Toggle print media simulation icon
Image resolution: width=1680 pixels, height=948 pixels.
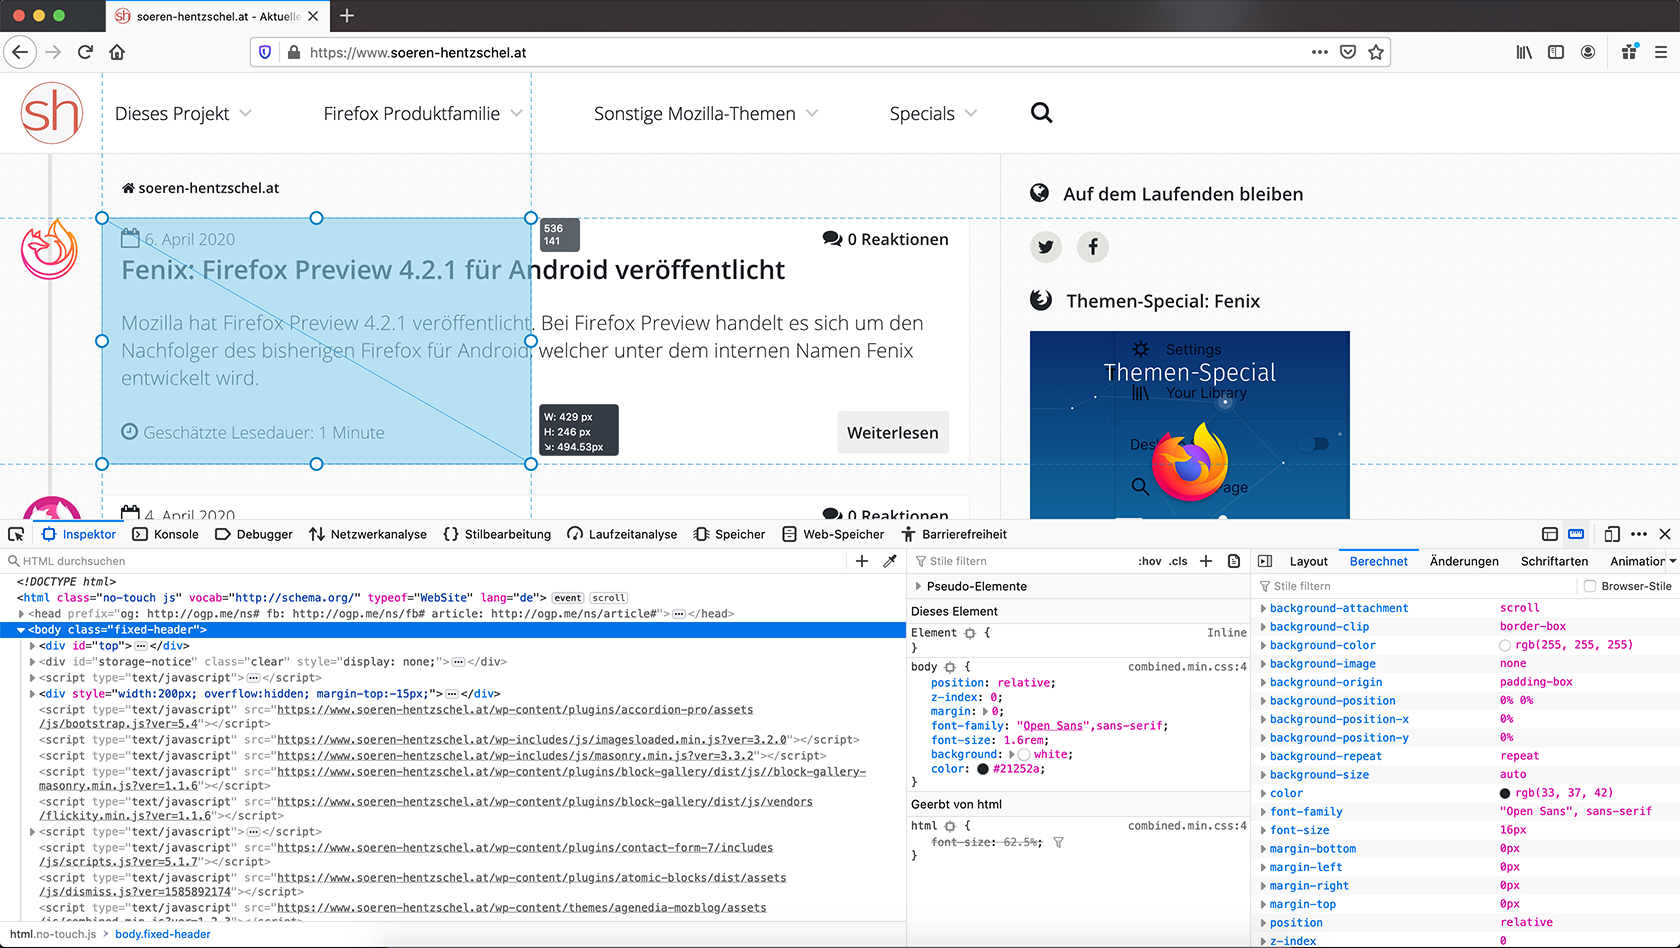(x=1234, y=561)
